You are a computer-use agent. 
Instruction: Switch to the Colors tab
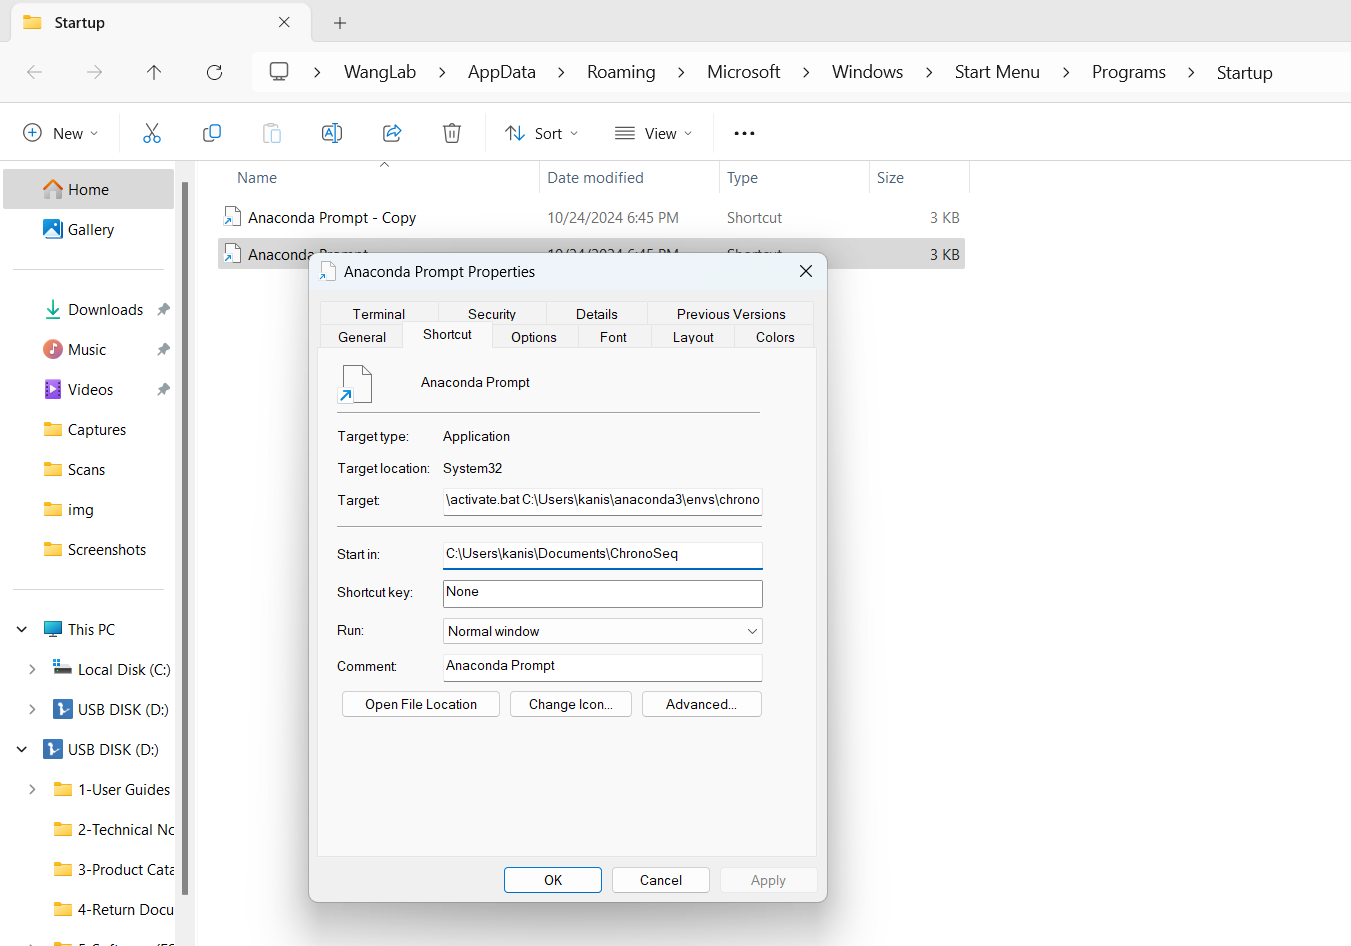click(x=775, y=337)
